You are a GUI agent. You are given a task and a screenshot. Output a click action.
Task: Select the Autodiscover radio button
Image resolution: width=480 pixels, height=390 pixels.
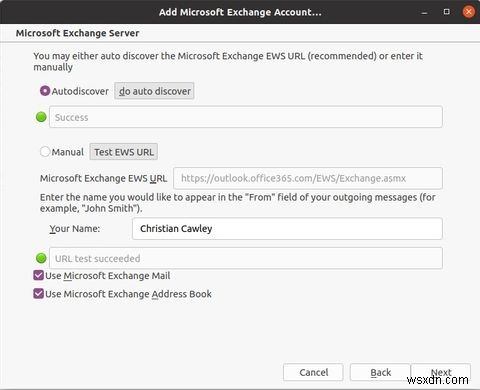(x=45, y=91)
